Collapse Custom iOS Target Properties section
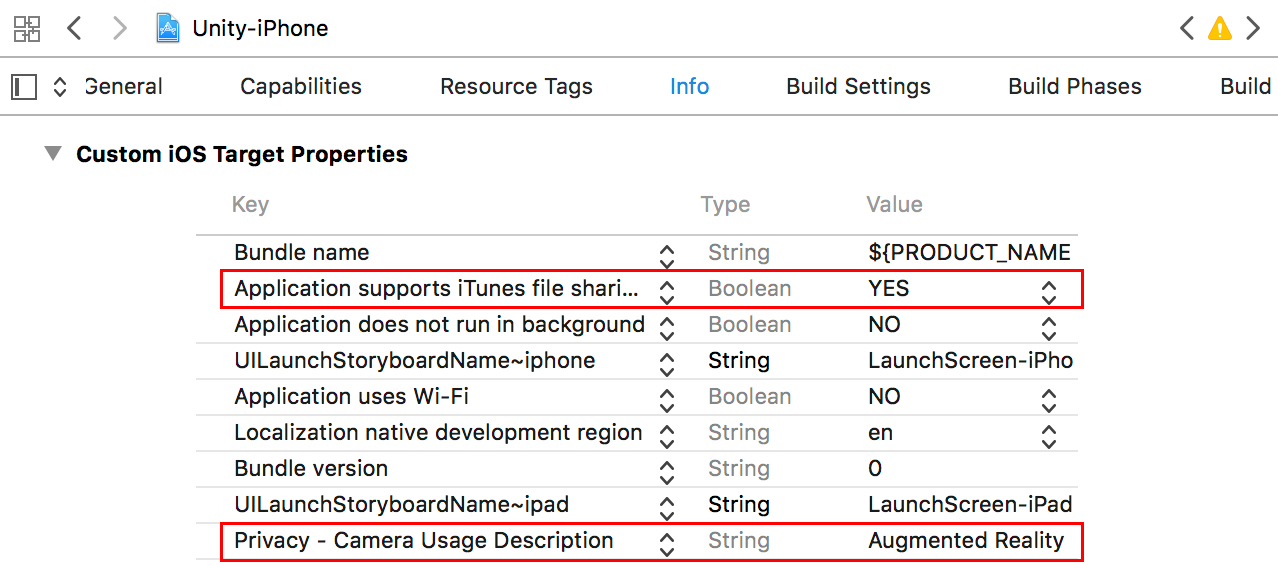1278x566 pixels. pyautogui.click(x=51, y=154)
